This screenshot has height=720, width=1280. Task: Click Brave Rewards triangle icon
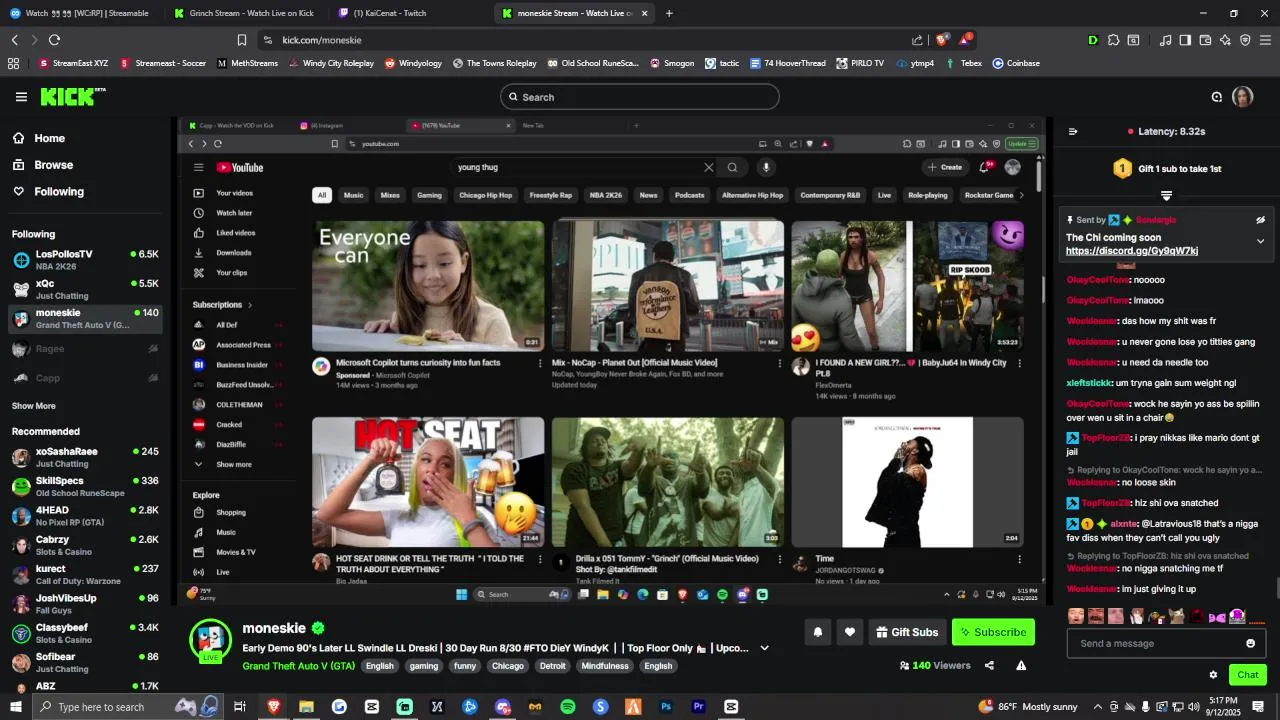[965, 40]
